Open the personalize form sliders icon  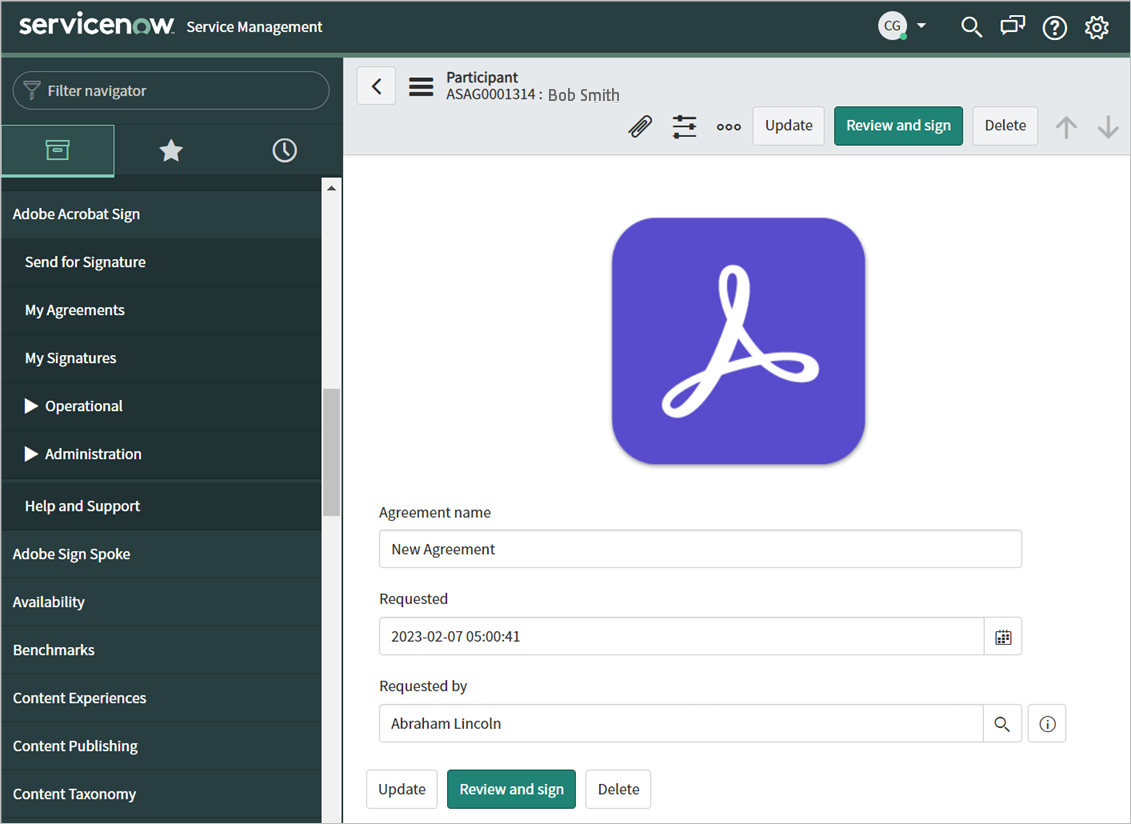684,126
